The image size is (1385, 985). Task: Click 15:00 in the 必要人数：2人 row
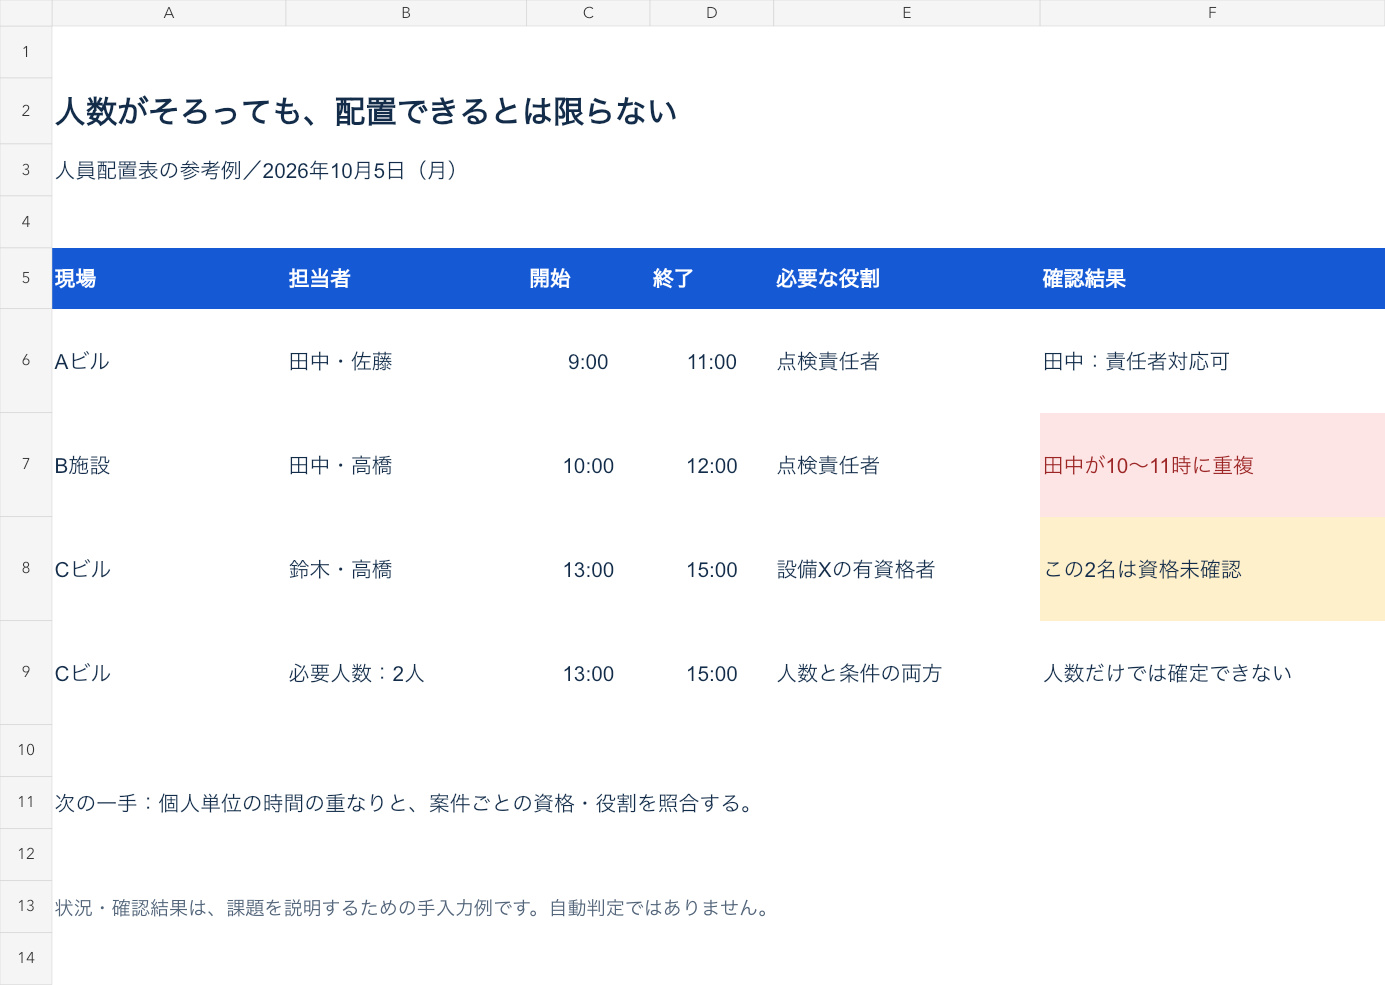coord(712,673)
